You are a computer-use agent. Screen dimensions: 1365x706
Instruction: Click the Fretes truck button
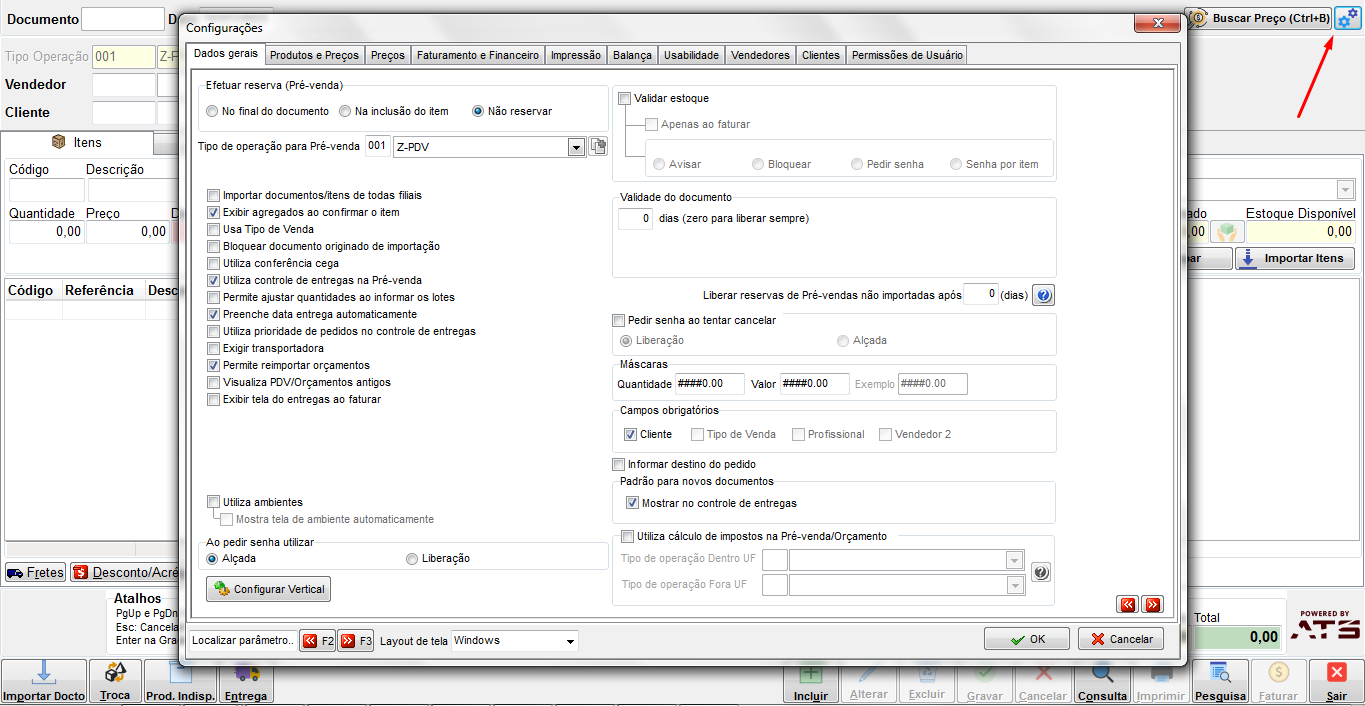coord(35,573)
